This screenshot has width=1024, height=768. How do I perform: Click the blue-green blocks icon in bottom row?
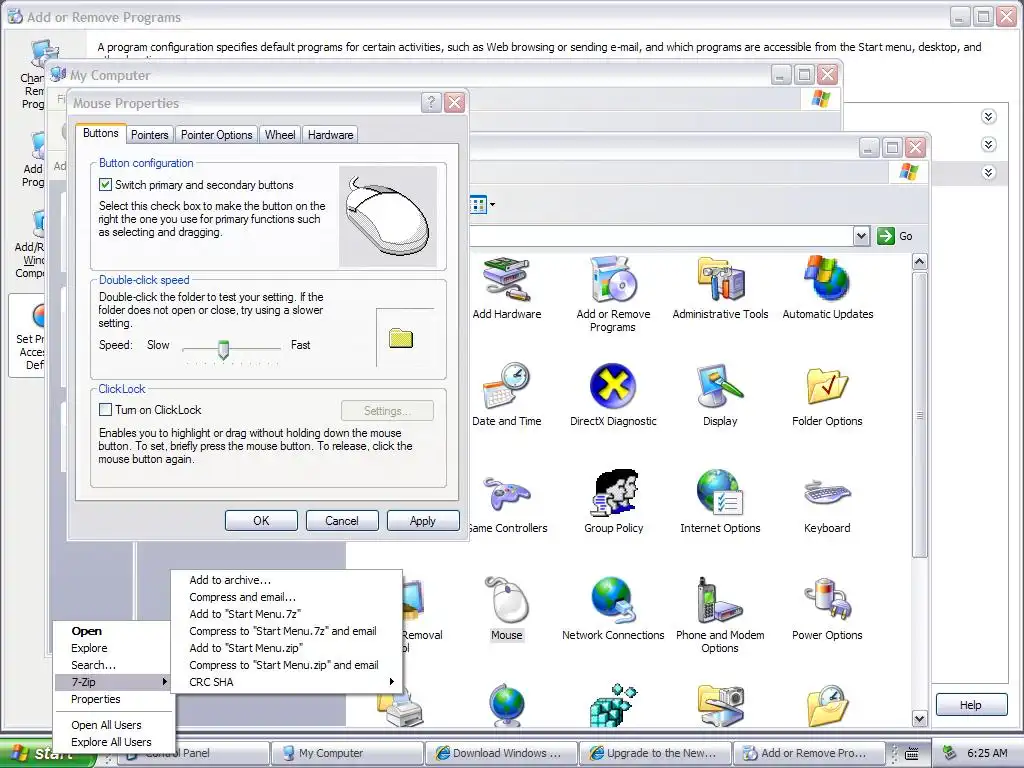[613, 705]
